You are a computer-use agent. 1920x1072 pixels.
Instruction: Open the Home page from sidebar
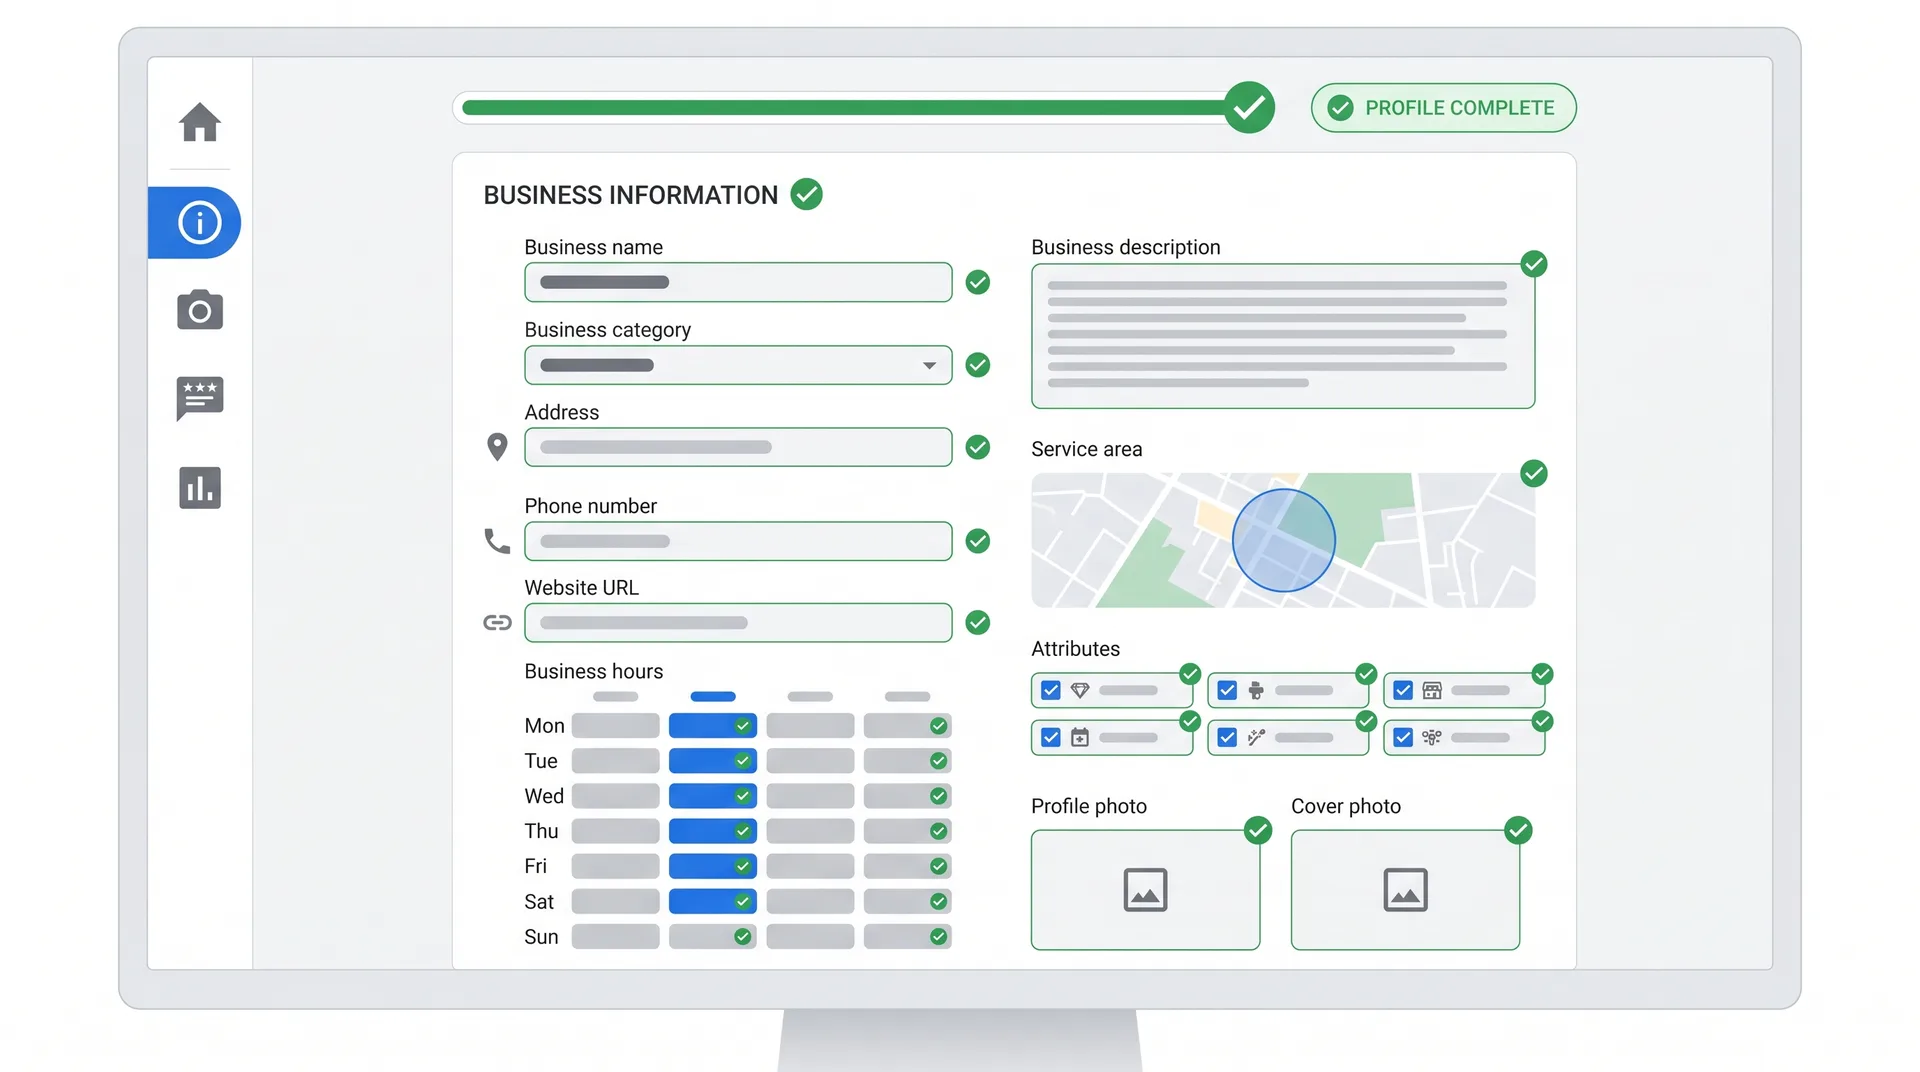(x=200, y=122)
